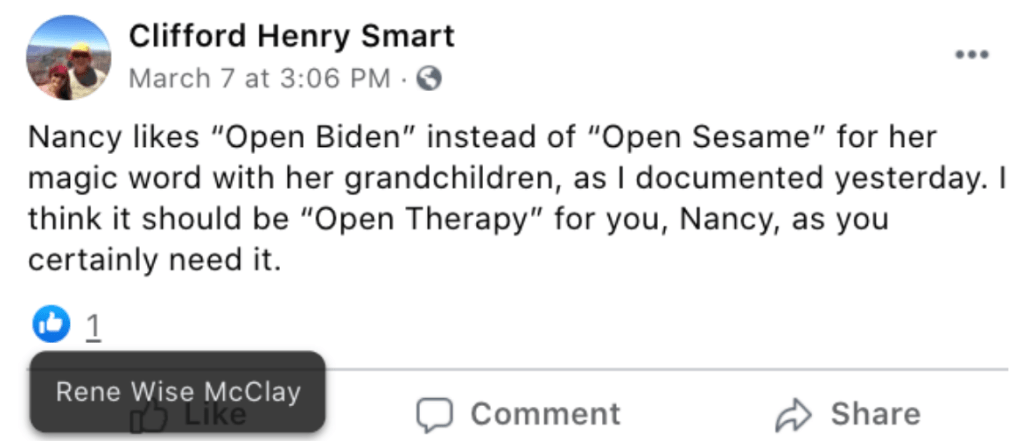Click the globe public privacy icon
The height and width of the screenshot is (441, 1022).
click(x=429, y=79)
